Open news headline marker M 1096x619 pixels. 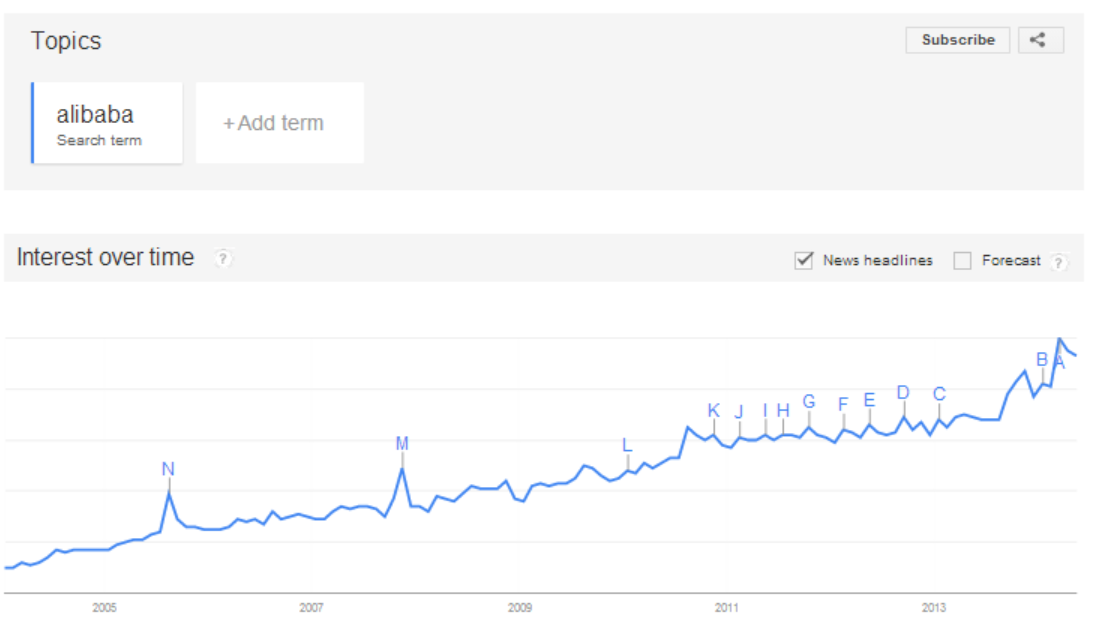point(402,443)
